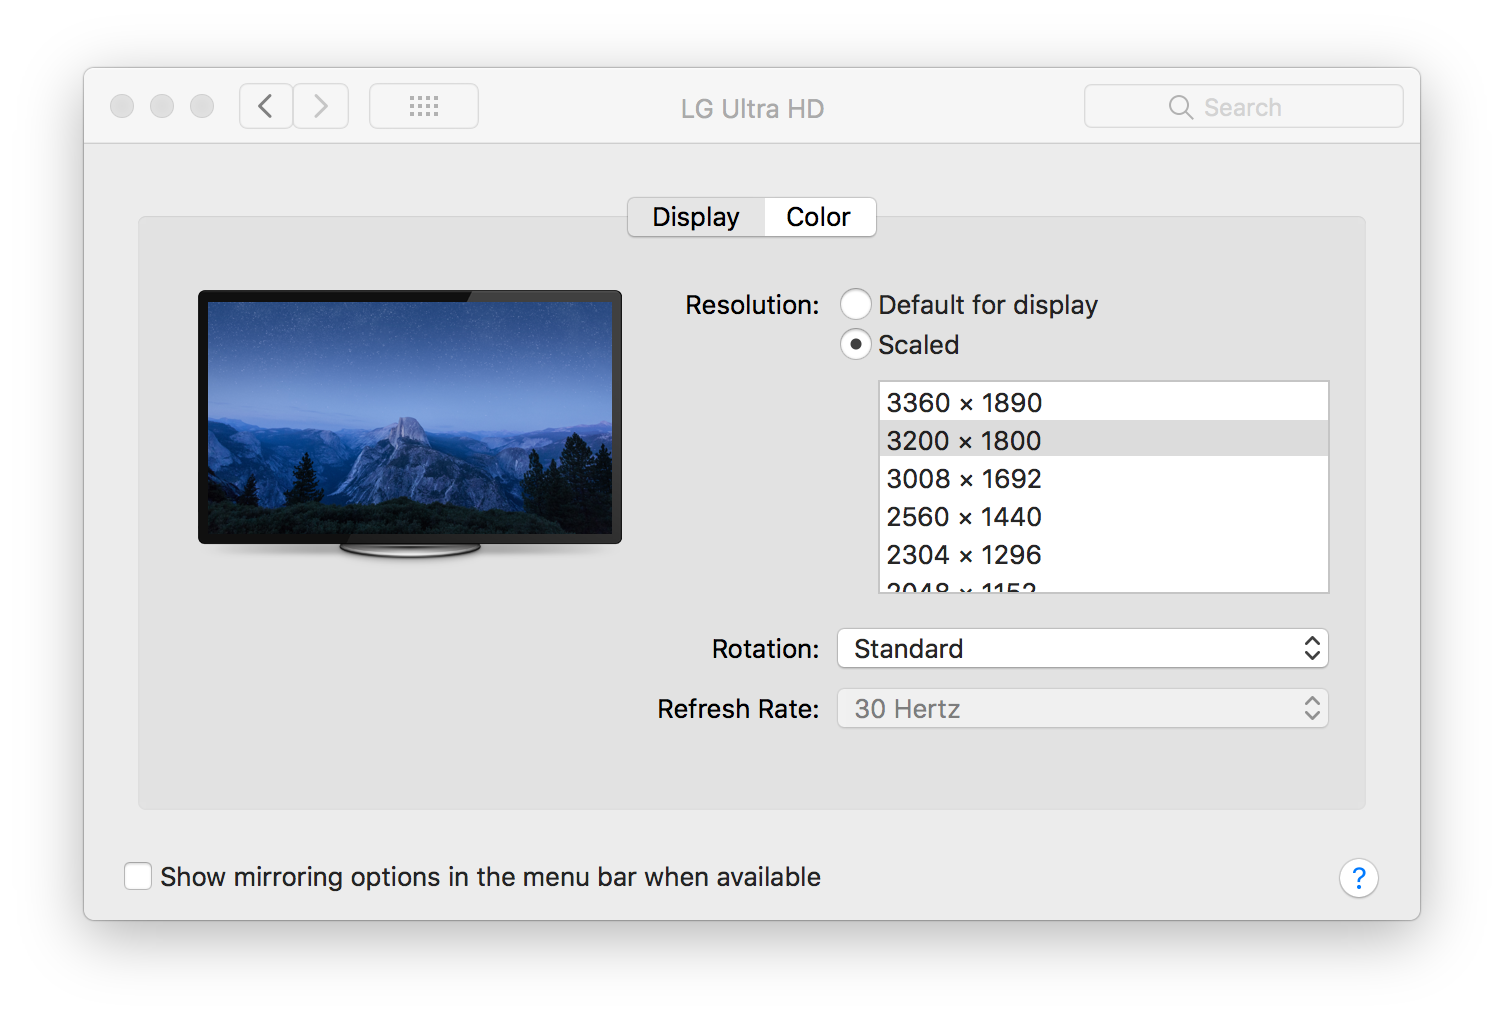The image size is (1504, 1020).
Task: Close the LG Ultra HD window
Action: coord(122,106)
